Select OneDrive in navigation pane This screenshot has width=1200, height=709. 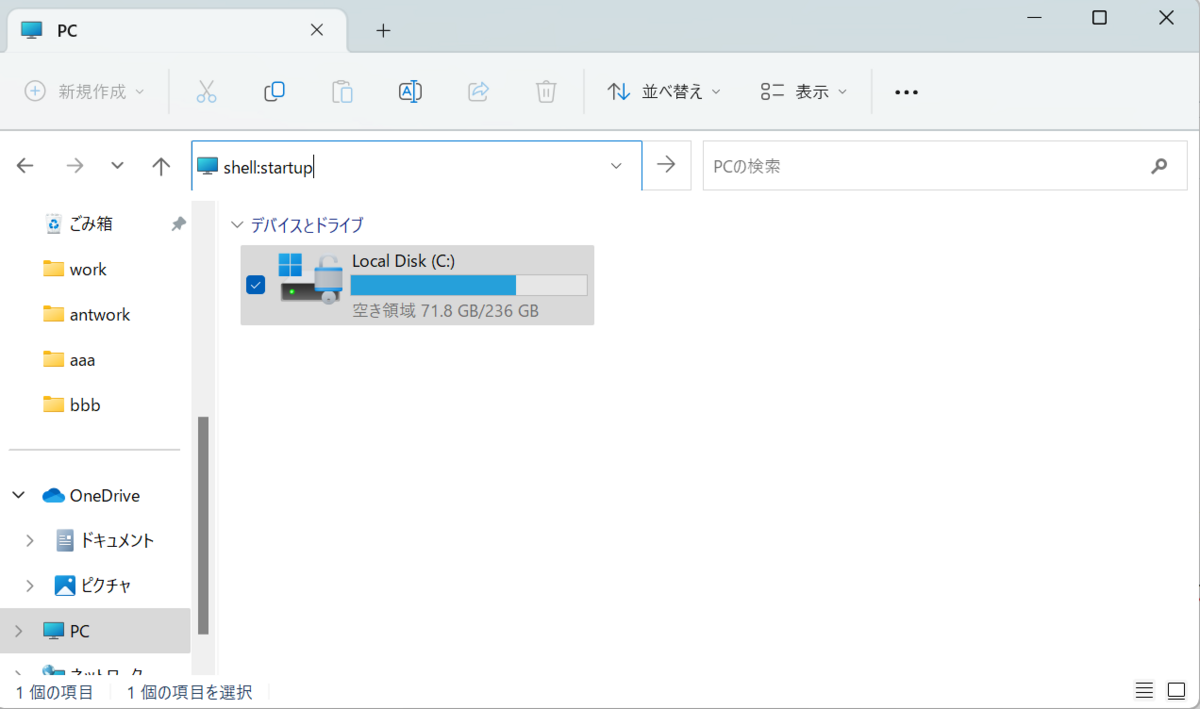point(105,495)
